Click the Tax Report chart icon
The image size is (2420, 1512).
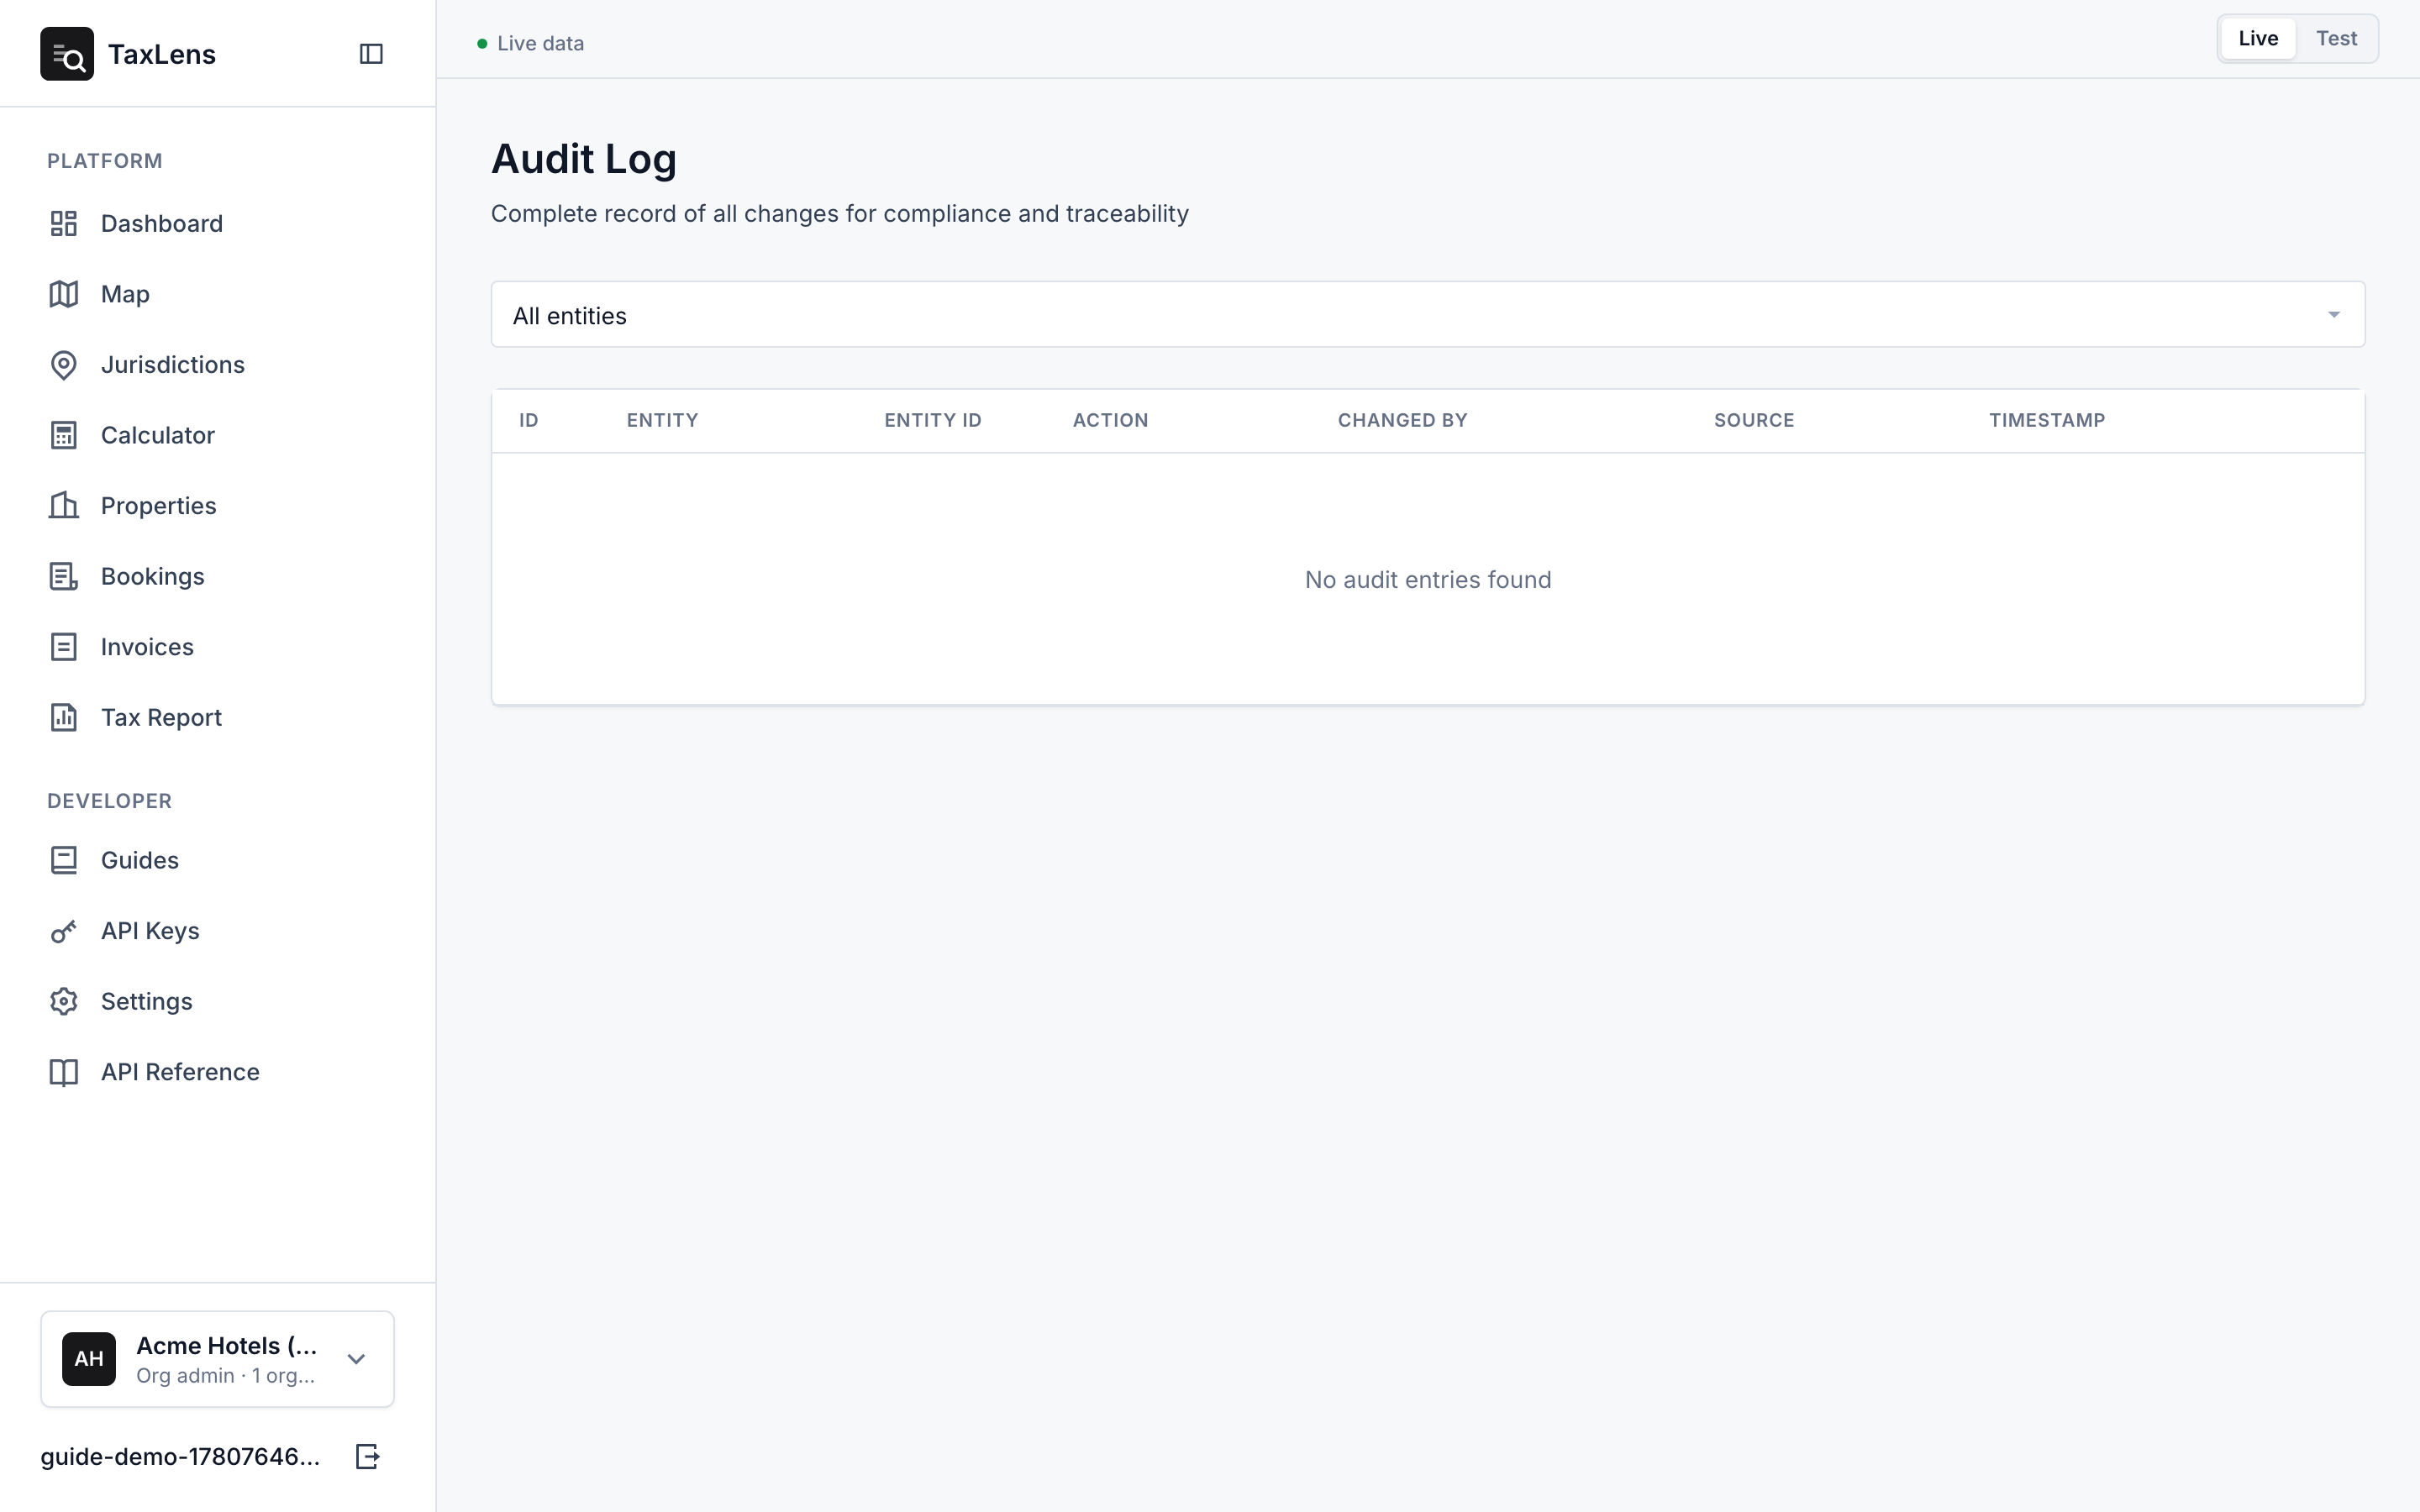(64, 717)
